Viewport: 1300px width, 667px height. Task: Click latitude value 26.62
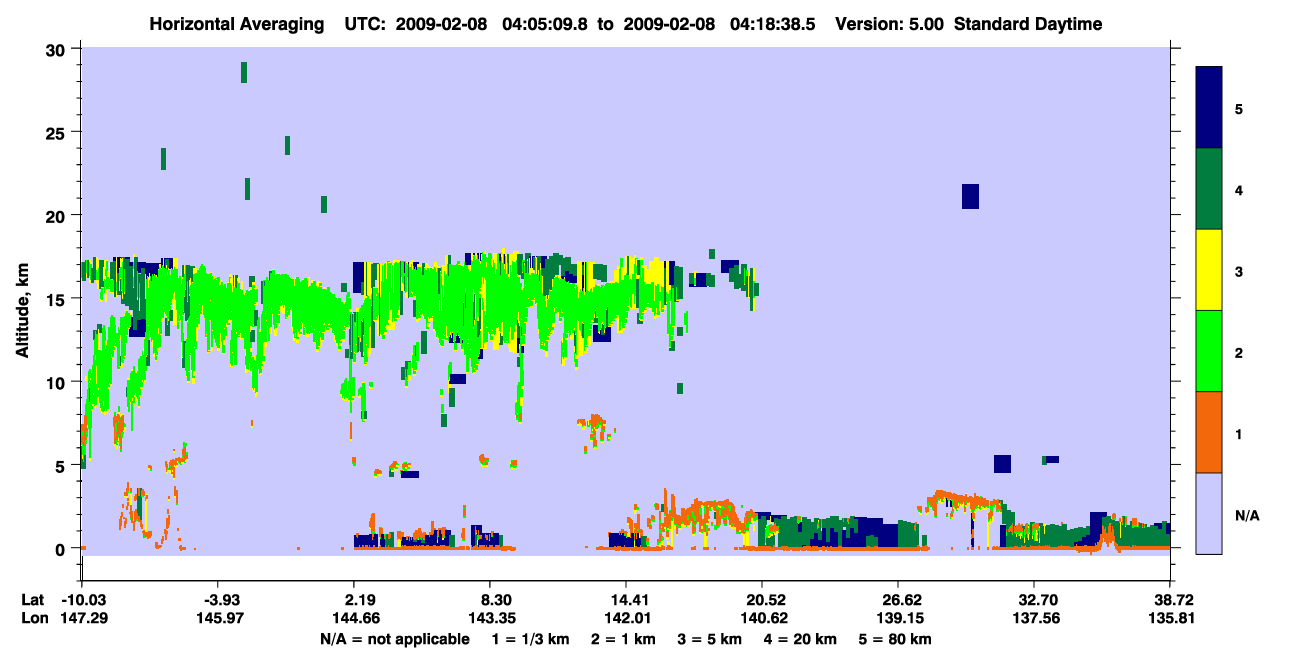pyautogui.click(x=898, y=600)
